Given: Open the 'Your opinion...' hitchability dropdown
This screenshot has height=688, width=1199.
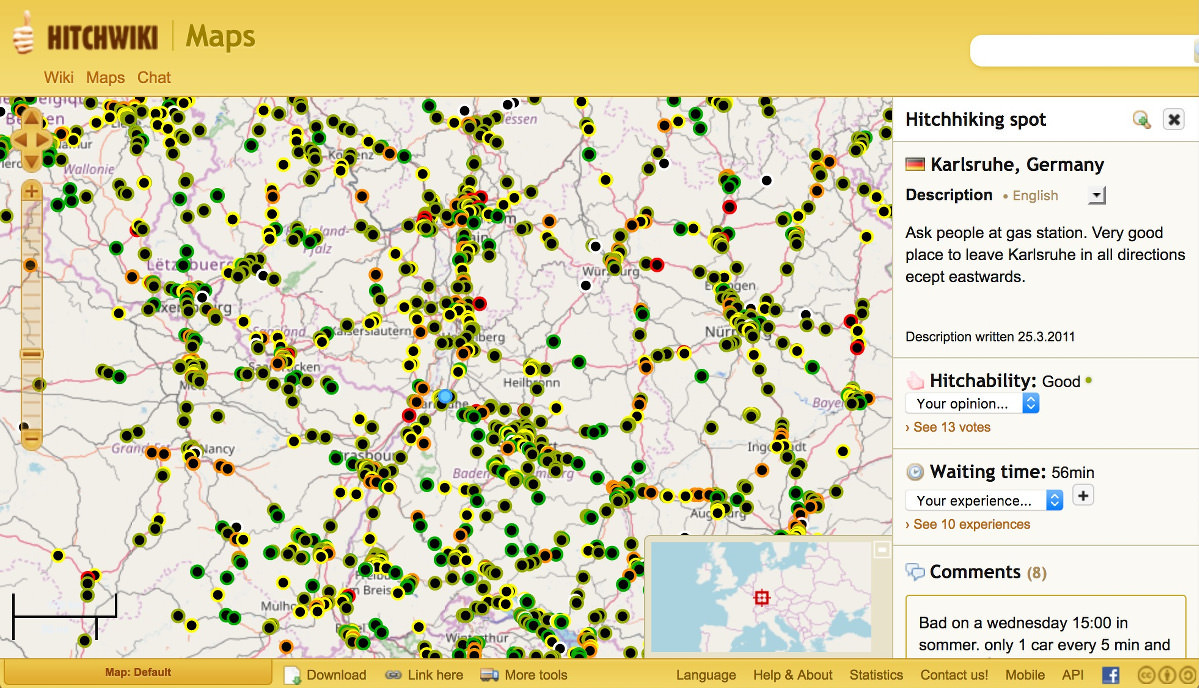Looking at the screenshot, I should pos(972,403).
